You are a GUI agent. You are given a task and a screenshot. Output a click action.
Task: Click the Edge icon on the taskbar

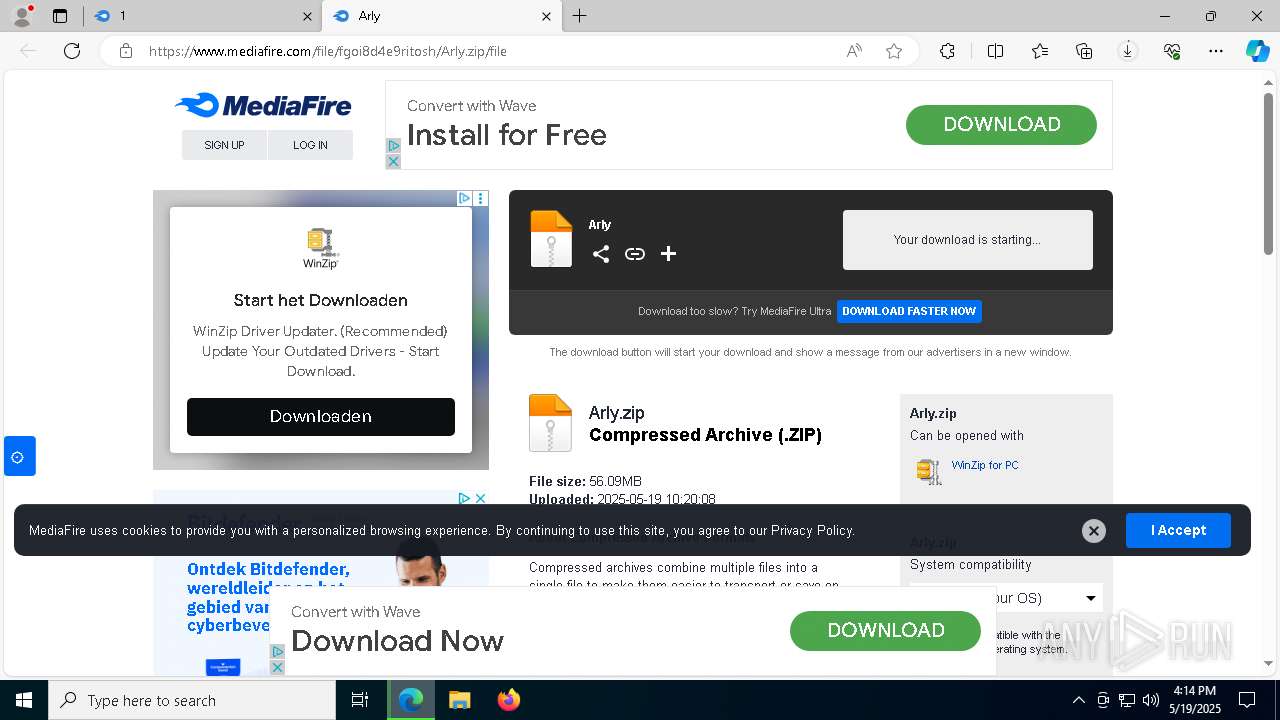(411, 700)
